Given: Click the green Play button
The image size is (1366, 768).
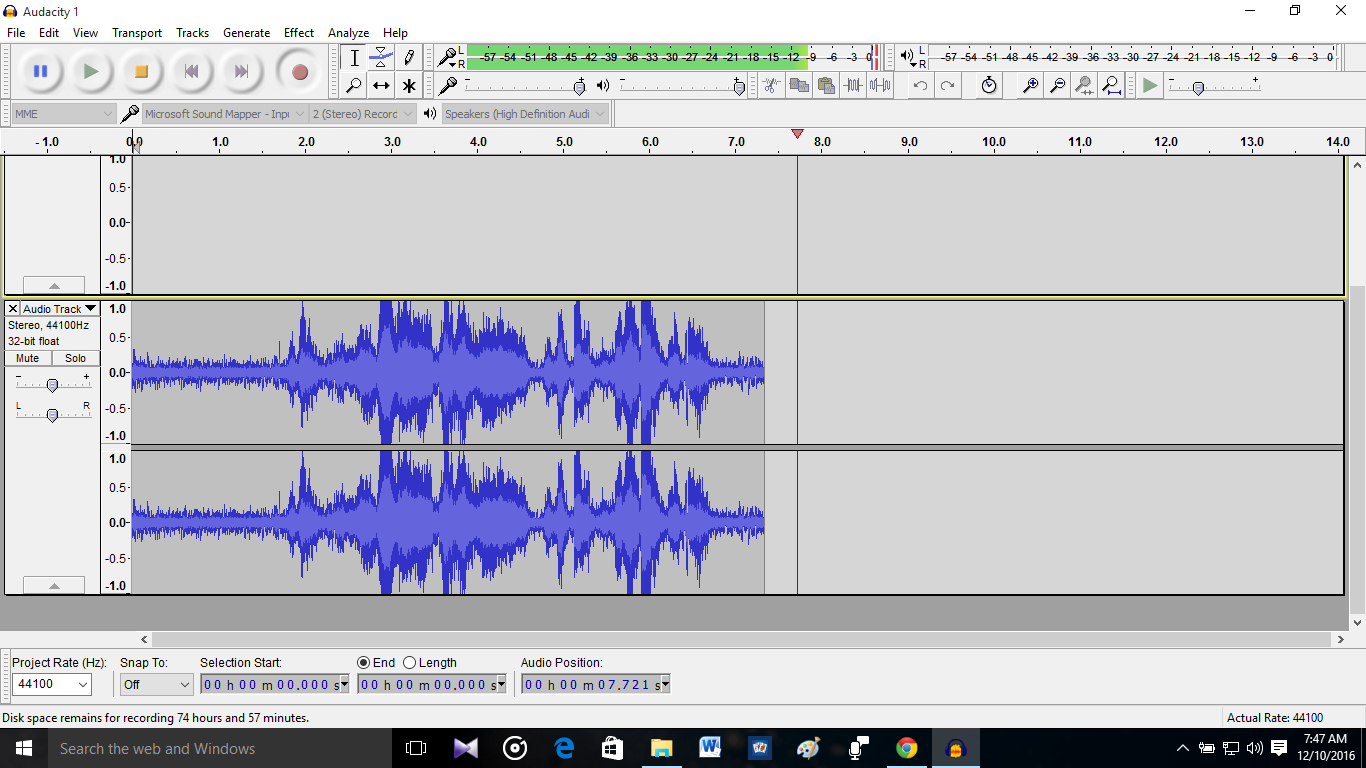Looking at the screenshot, I should click(91, 71).
